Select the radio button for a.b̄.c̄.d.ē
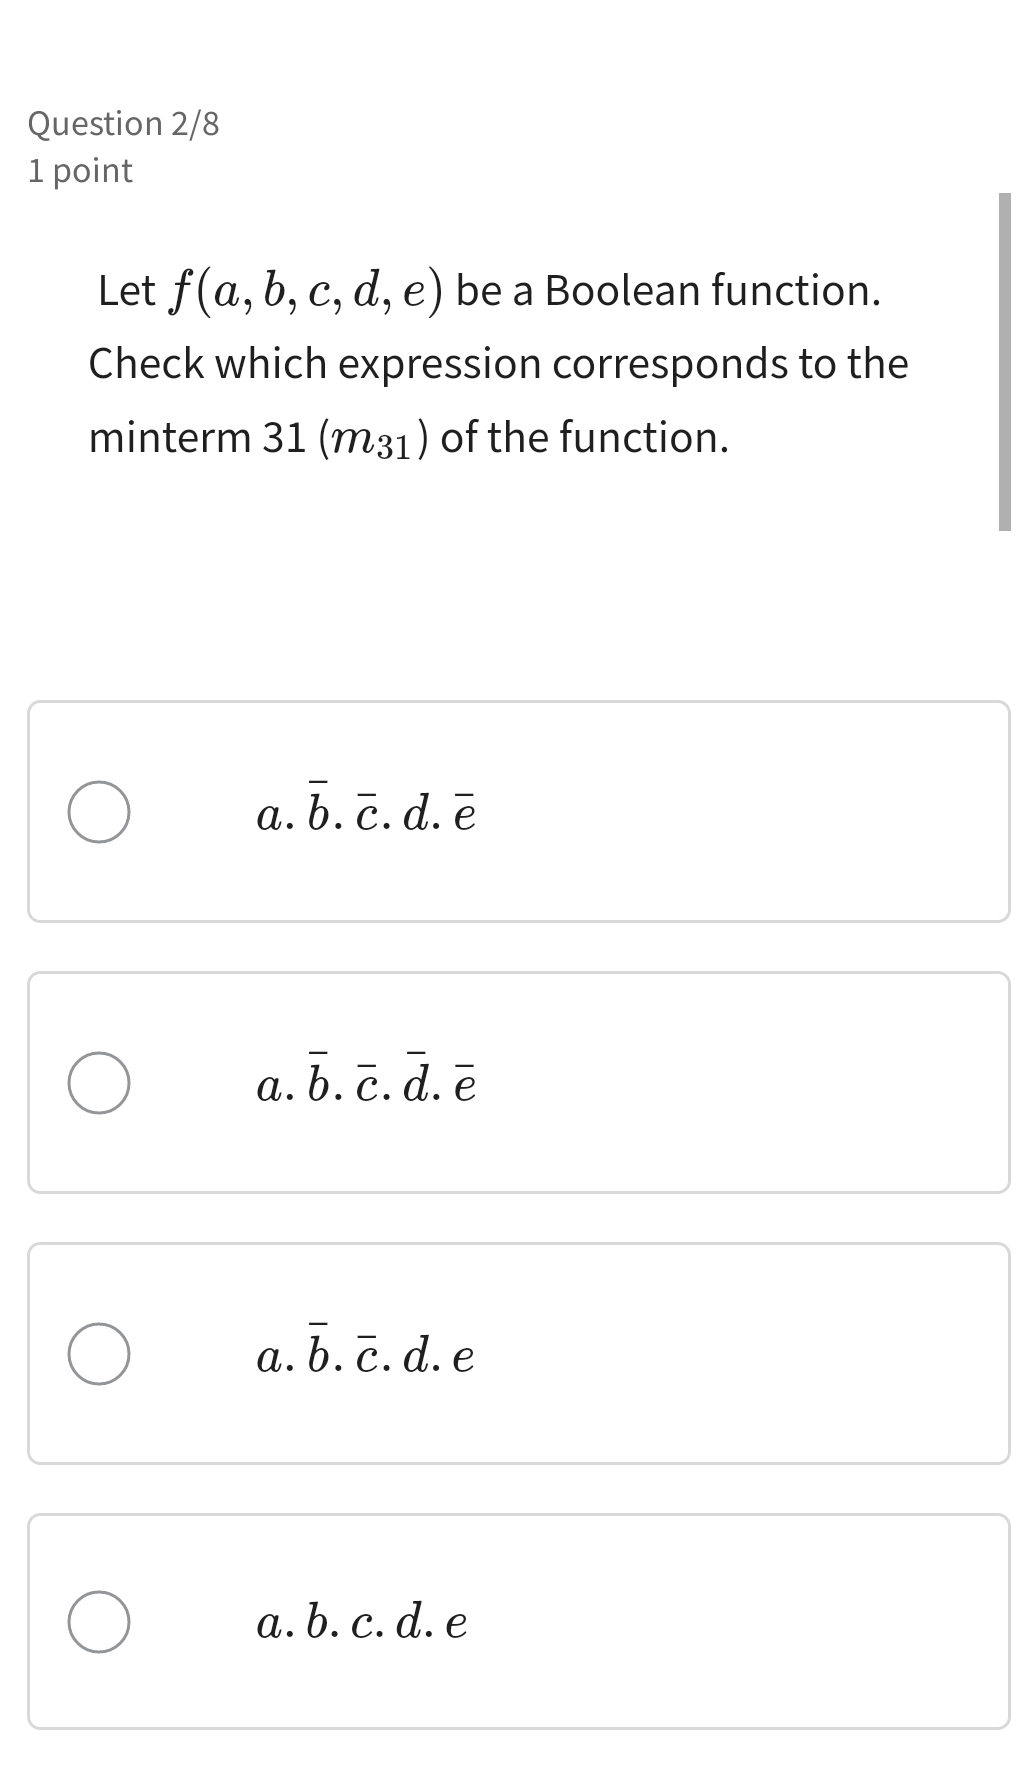 point(98,812)
